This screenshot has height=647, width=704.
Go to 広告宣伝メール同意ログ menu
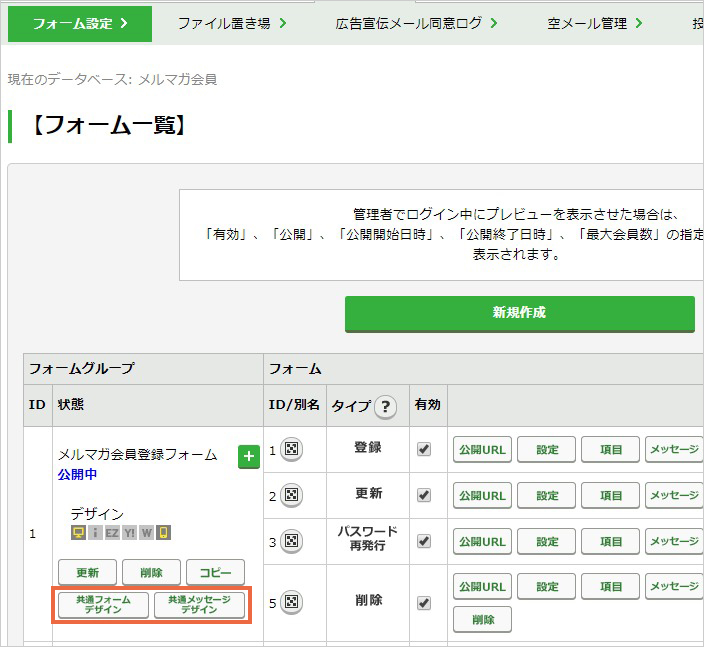[416, 23]
